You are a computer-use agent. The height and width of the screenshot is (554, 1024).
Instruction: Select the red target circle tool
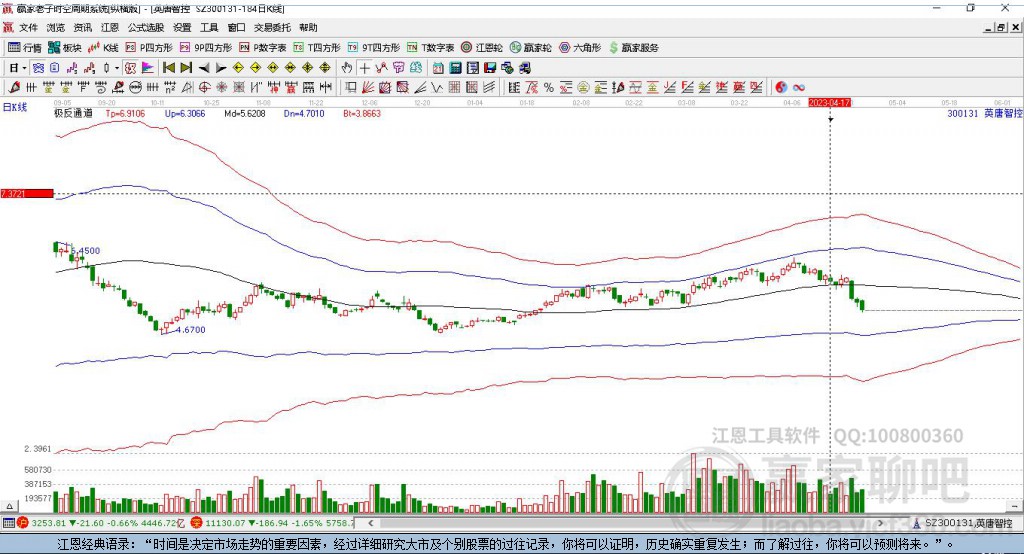pyautogui.click(x=204, y=87)
